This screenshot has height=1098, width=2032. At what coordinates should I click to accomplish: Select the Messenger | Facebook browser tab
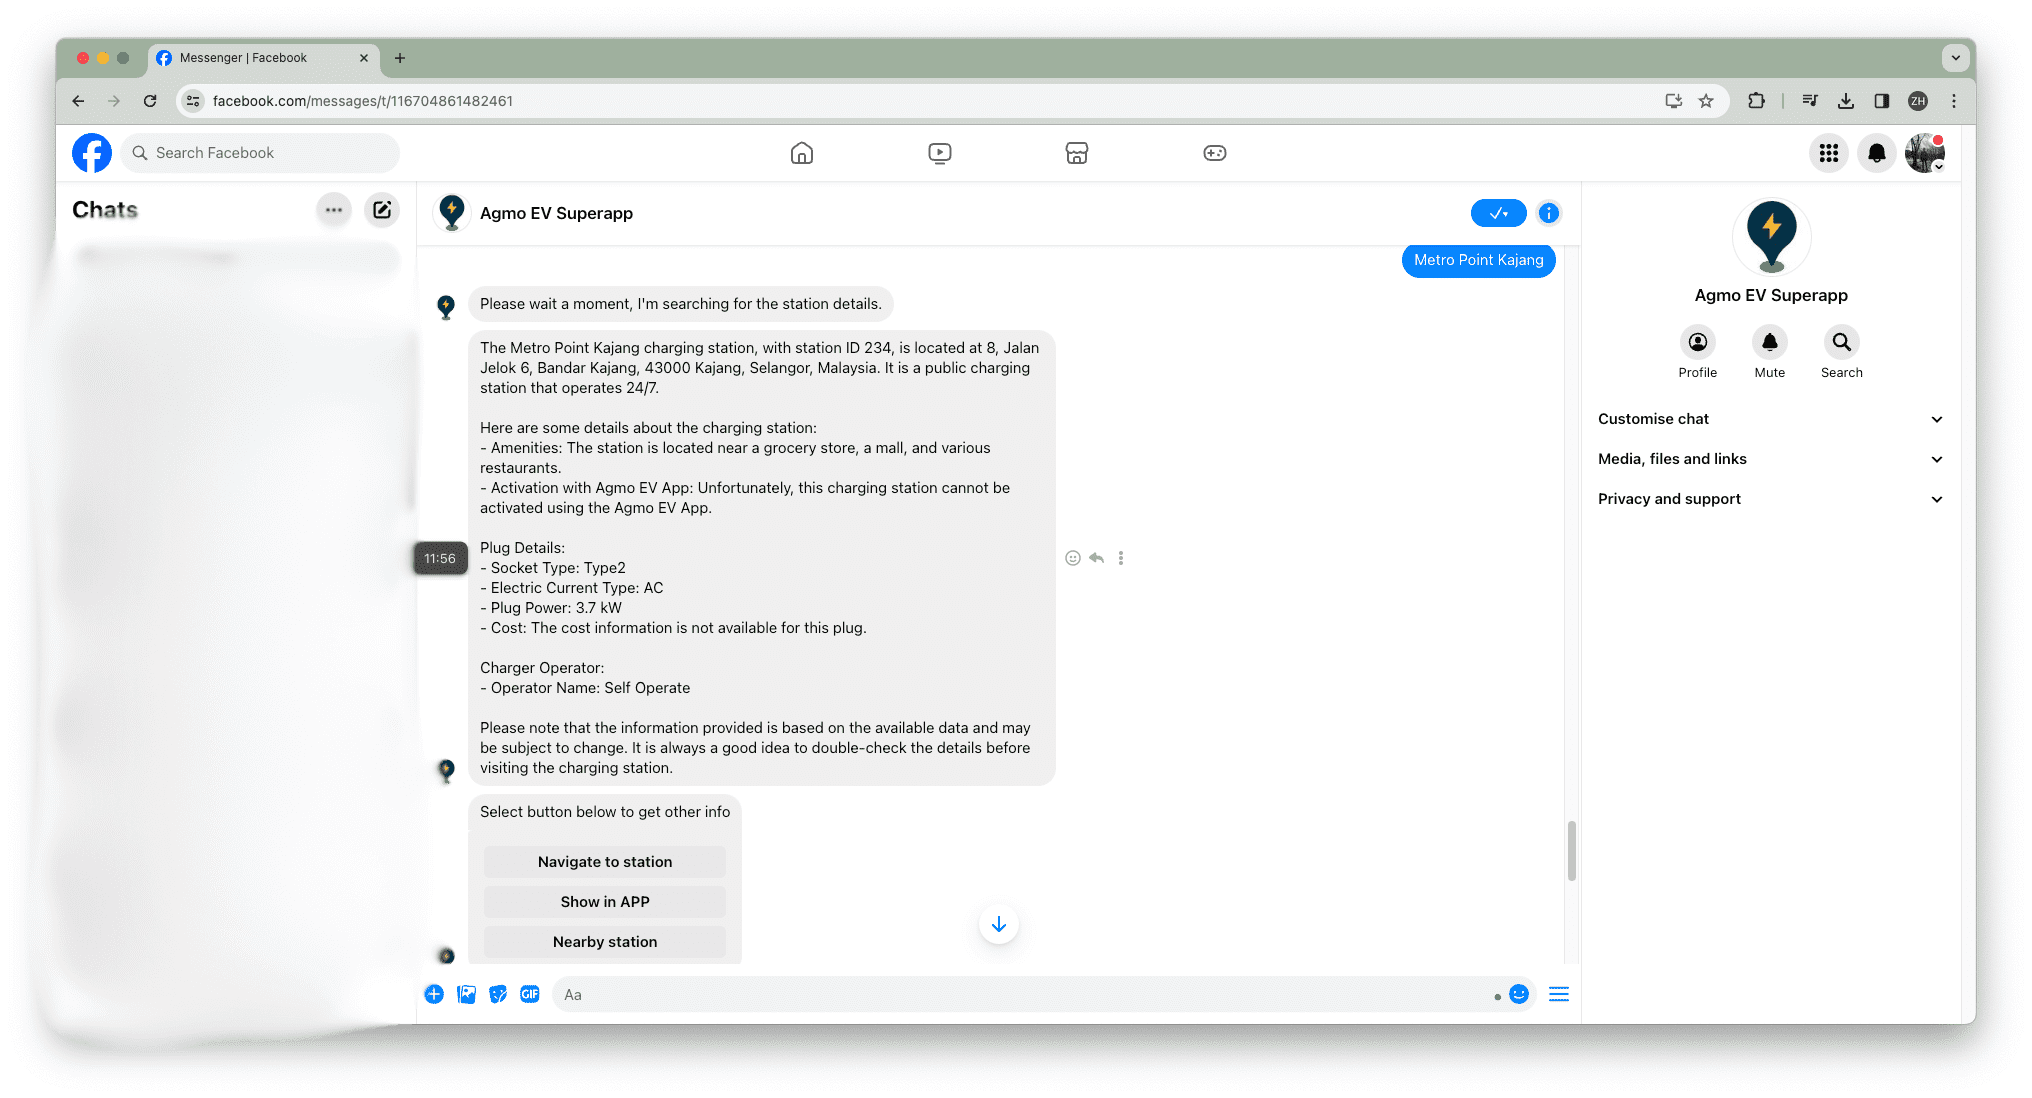tap(264, 58)
